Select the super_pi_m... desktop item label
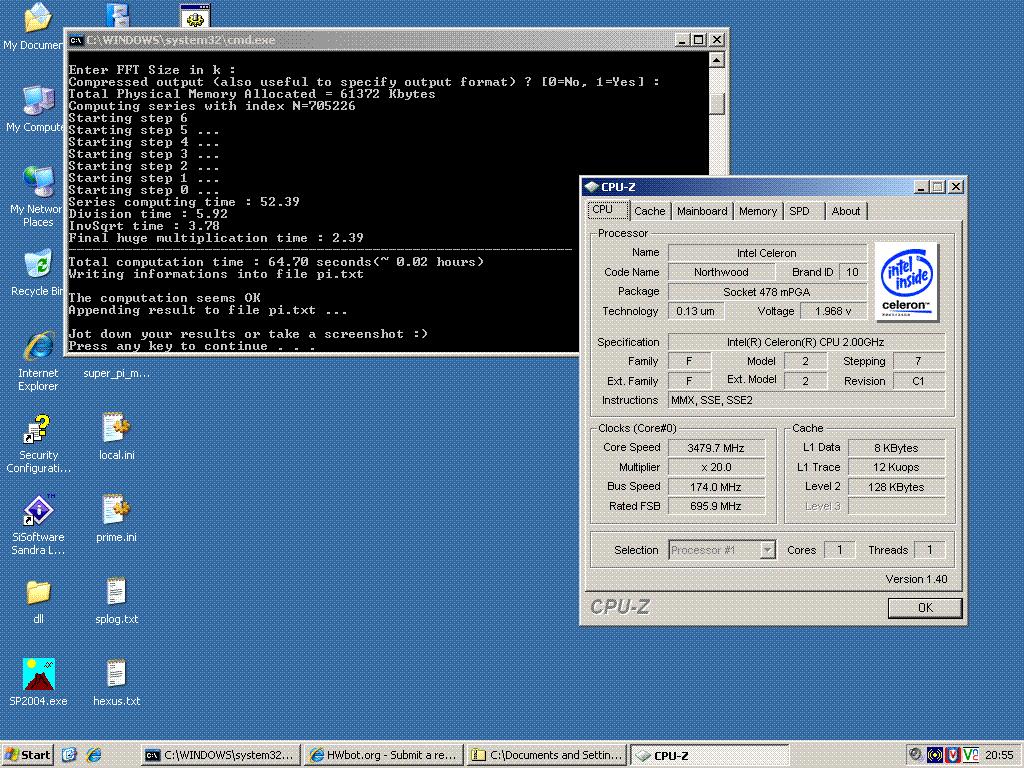Viewport: 1024px width, 768px height. [x=116, y=374]
